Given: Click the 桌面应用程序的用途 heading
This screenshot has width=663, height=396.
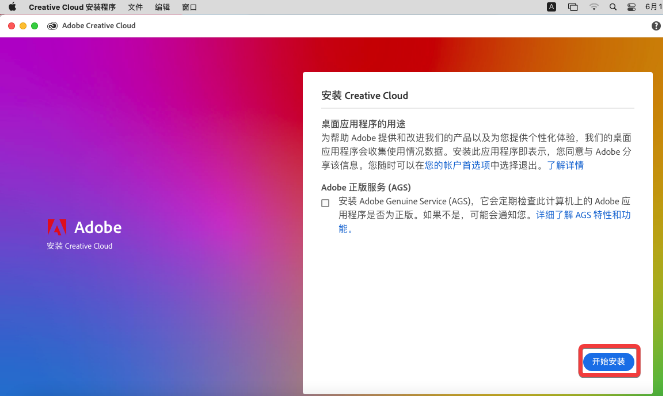Looking at the screenshot, I should (x=363, y=124).
